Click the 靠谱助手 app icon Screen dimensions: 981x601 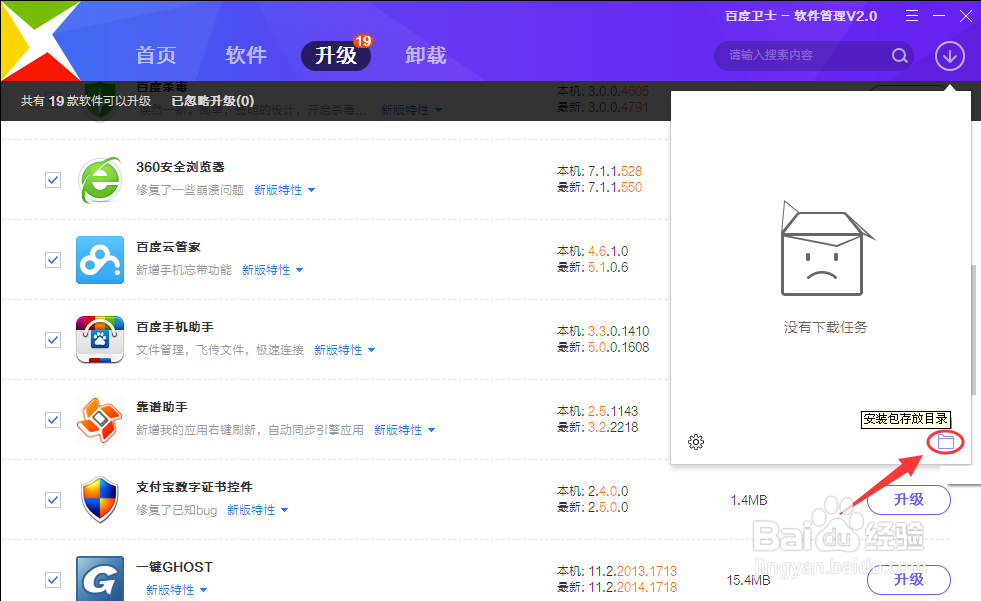[x=99, y=419]
